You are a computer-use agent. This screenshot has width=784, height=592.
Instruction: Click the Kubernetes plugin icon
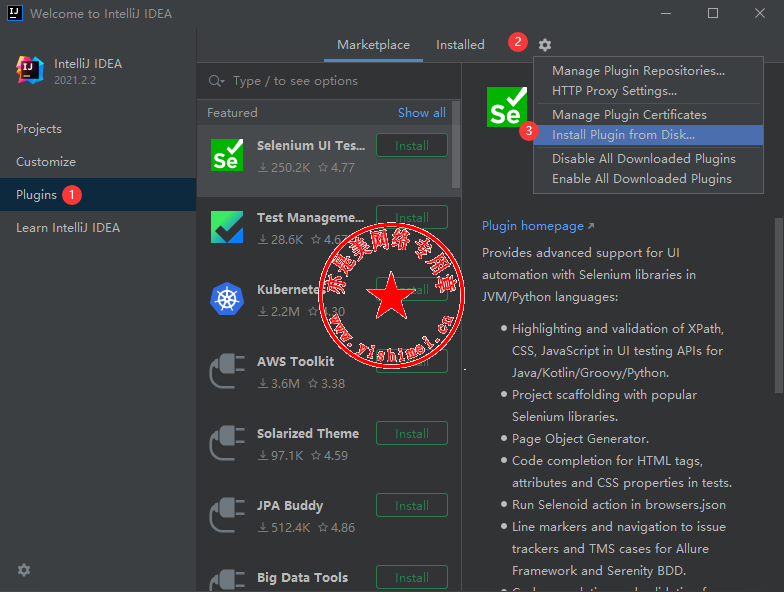[x=227, y=299]
